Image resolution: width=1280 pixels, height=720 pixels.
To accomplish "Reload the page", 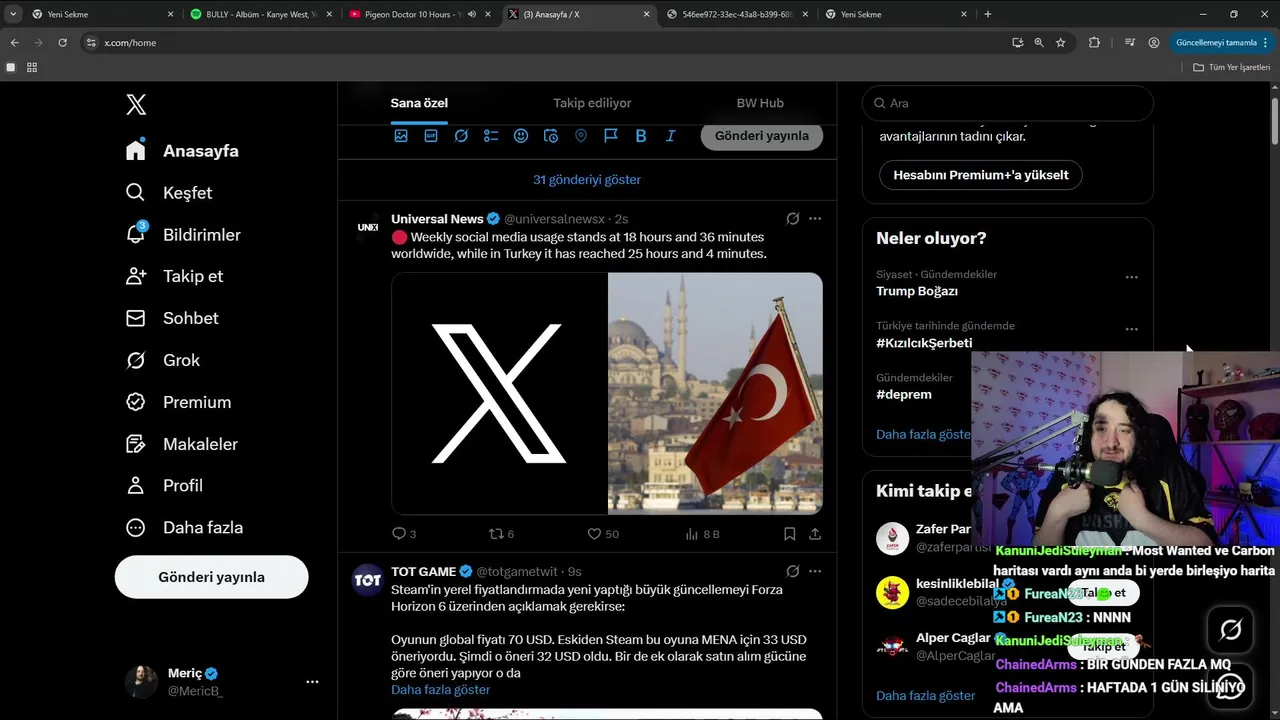I will click(62, 43).
